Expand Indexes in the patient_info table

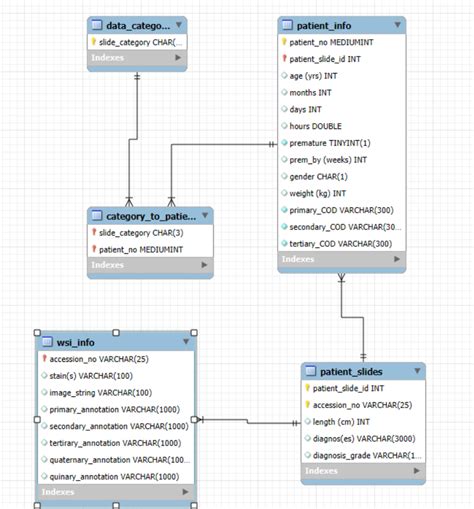(397, 259)
